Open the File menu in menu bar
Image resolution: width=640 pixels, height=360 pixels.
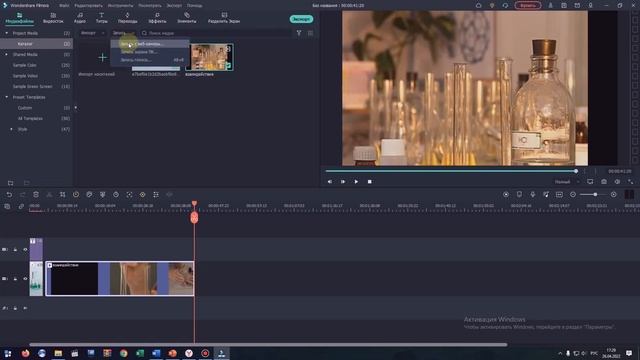pyautogui.click(x=64, y=6)
